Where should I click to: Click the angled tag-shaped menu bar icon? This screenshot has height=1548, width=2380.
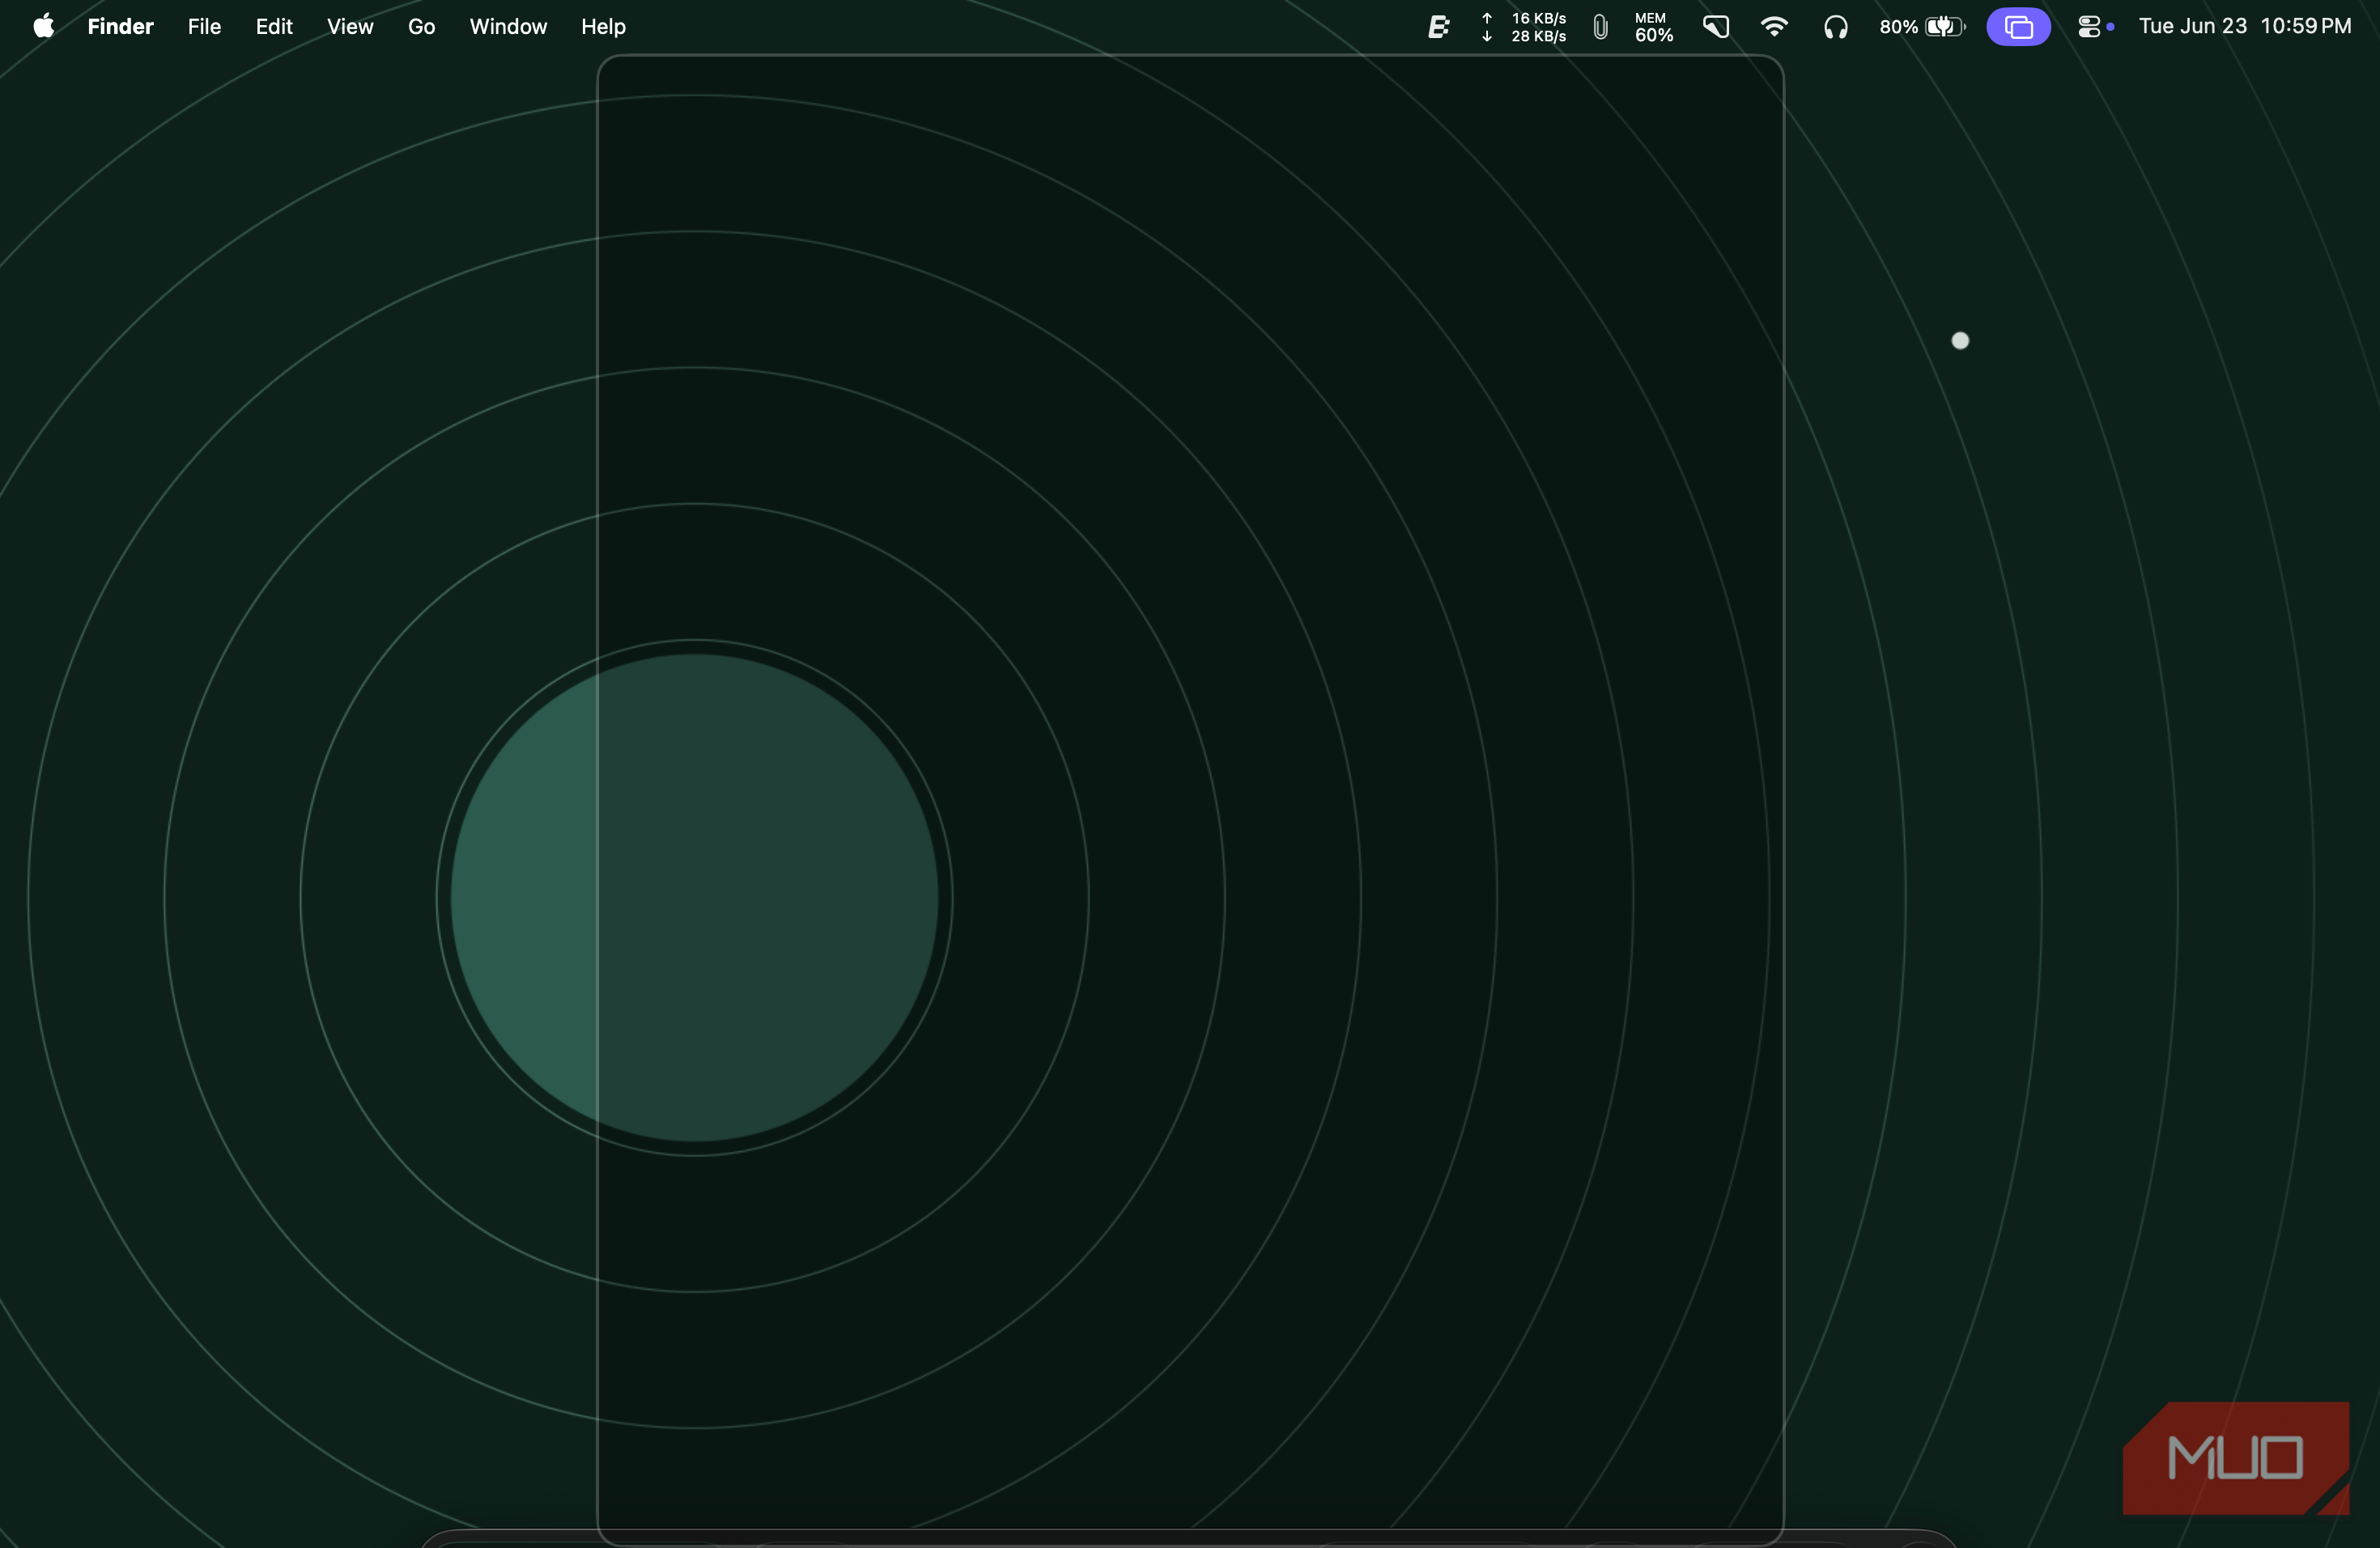[x=1716, y=27]
